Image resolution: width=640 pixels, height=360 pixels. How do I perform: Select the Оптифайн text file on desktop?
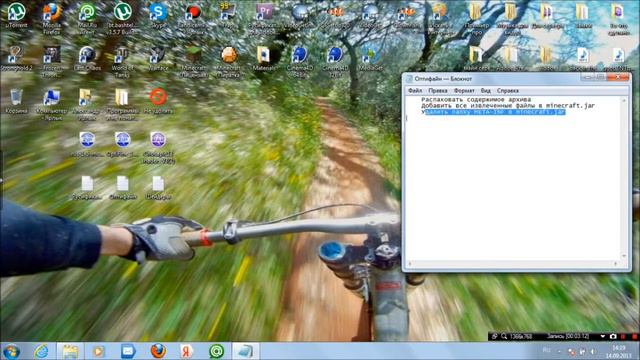click(x=122, y=187)
